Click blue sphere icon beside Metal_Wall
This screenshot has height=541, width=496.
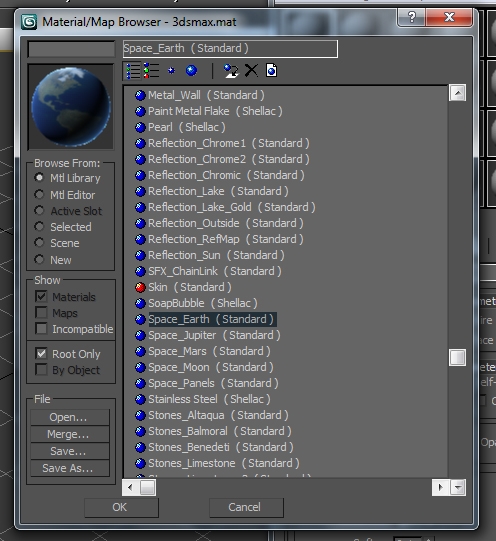coord(140,96)
